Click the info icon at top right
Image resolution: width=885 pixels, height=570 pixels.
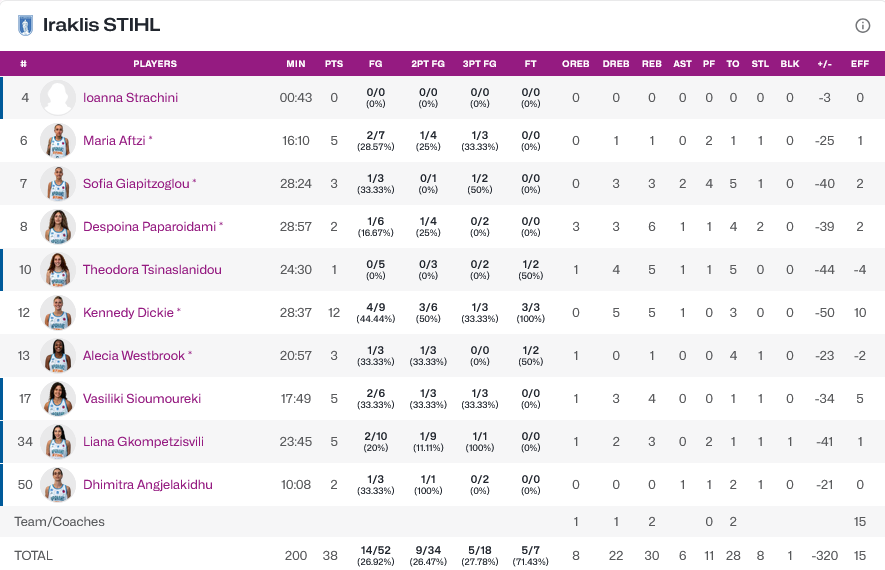(x=862, y=26)
